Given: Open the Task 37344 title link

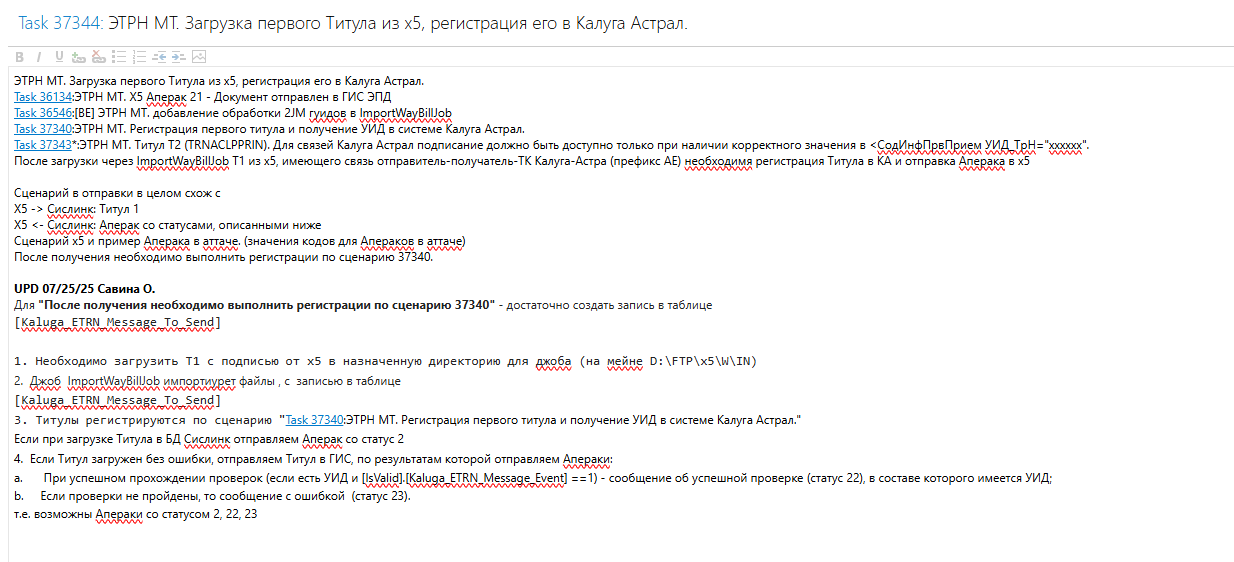Looking at the screenshot, I should pyautogui.click(x=60, y=21).
